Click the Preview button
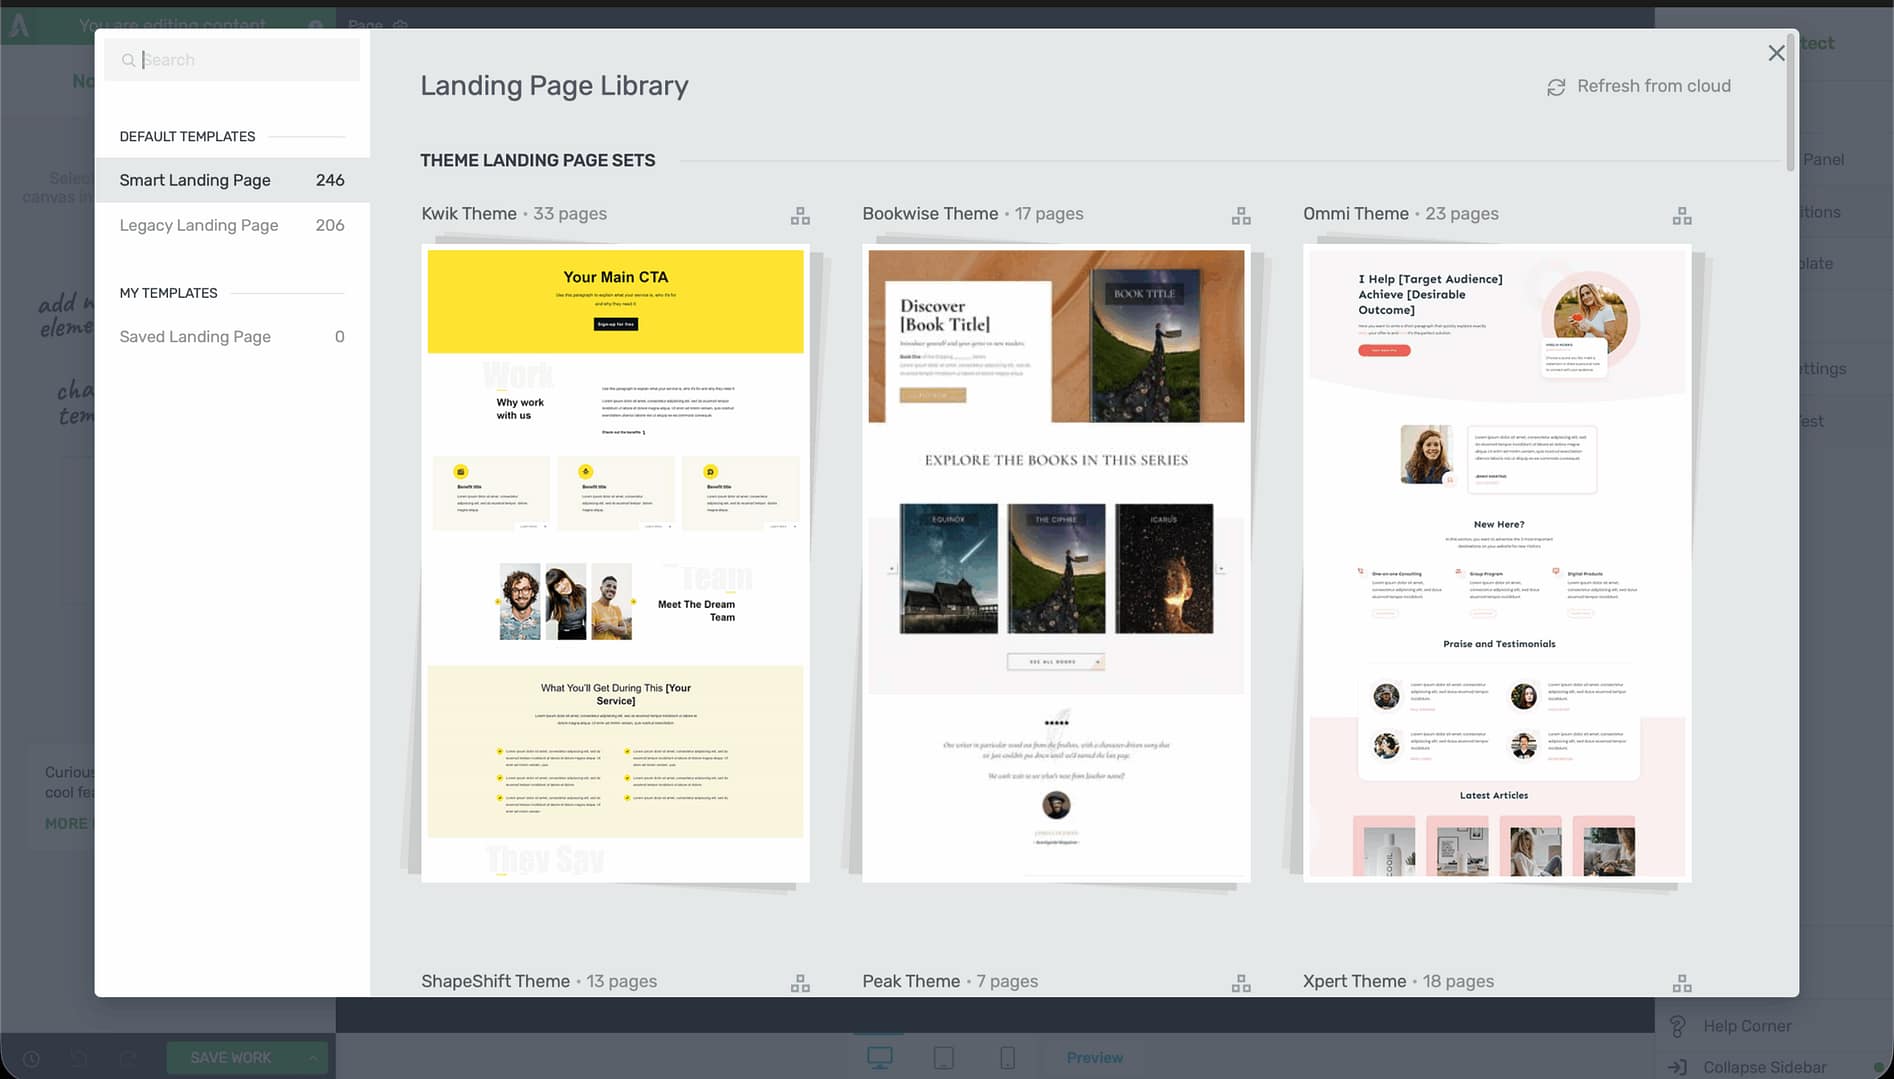The height and width of the screenshot is (1079, 1894). point(1094,1057)
